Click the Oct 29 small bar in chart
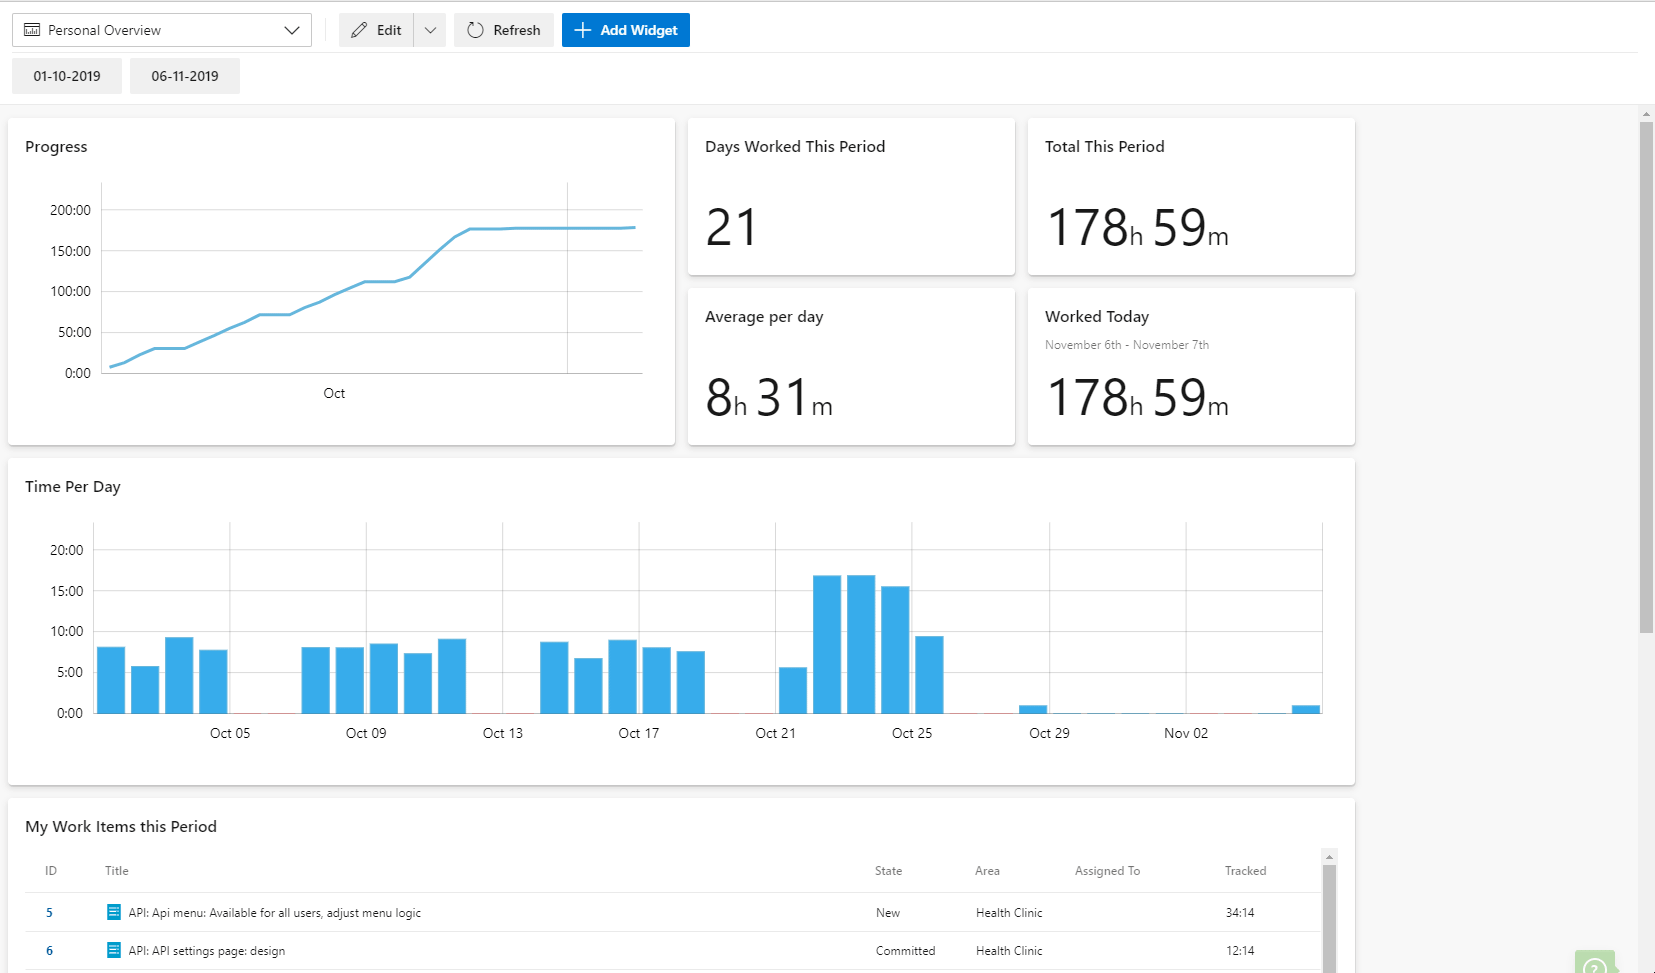1655x973 pixels. (x=1033, y=709)
